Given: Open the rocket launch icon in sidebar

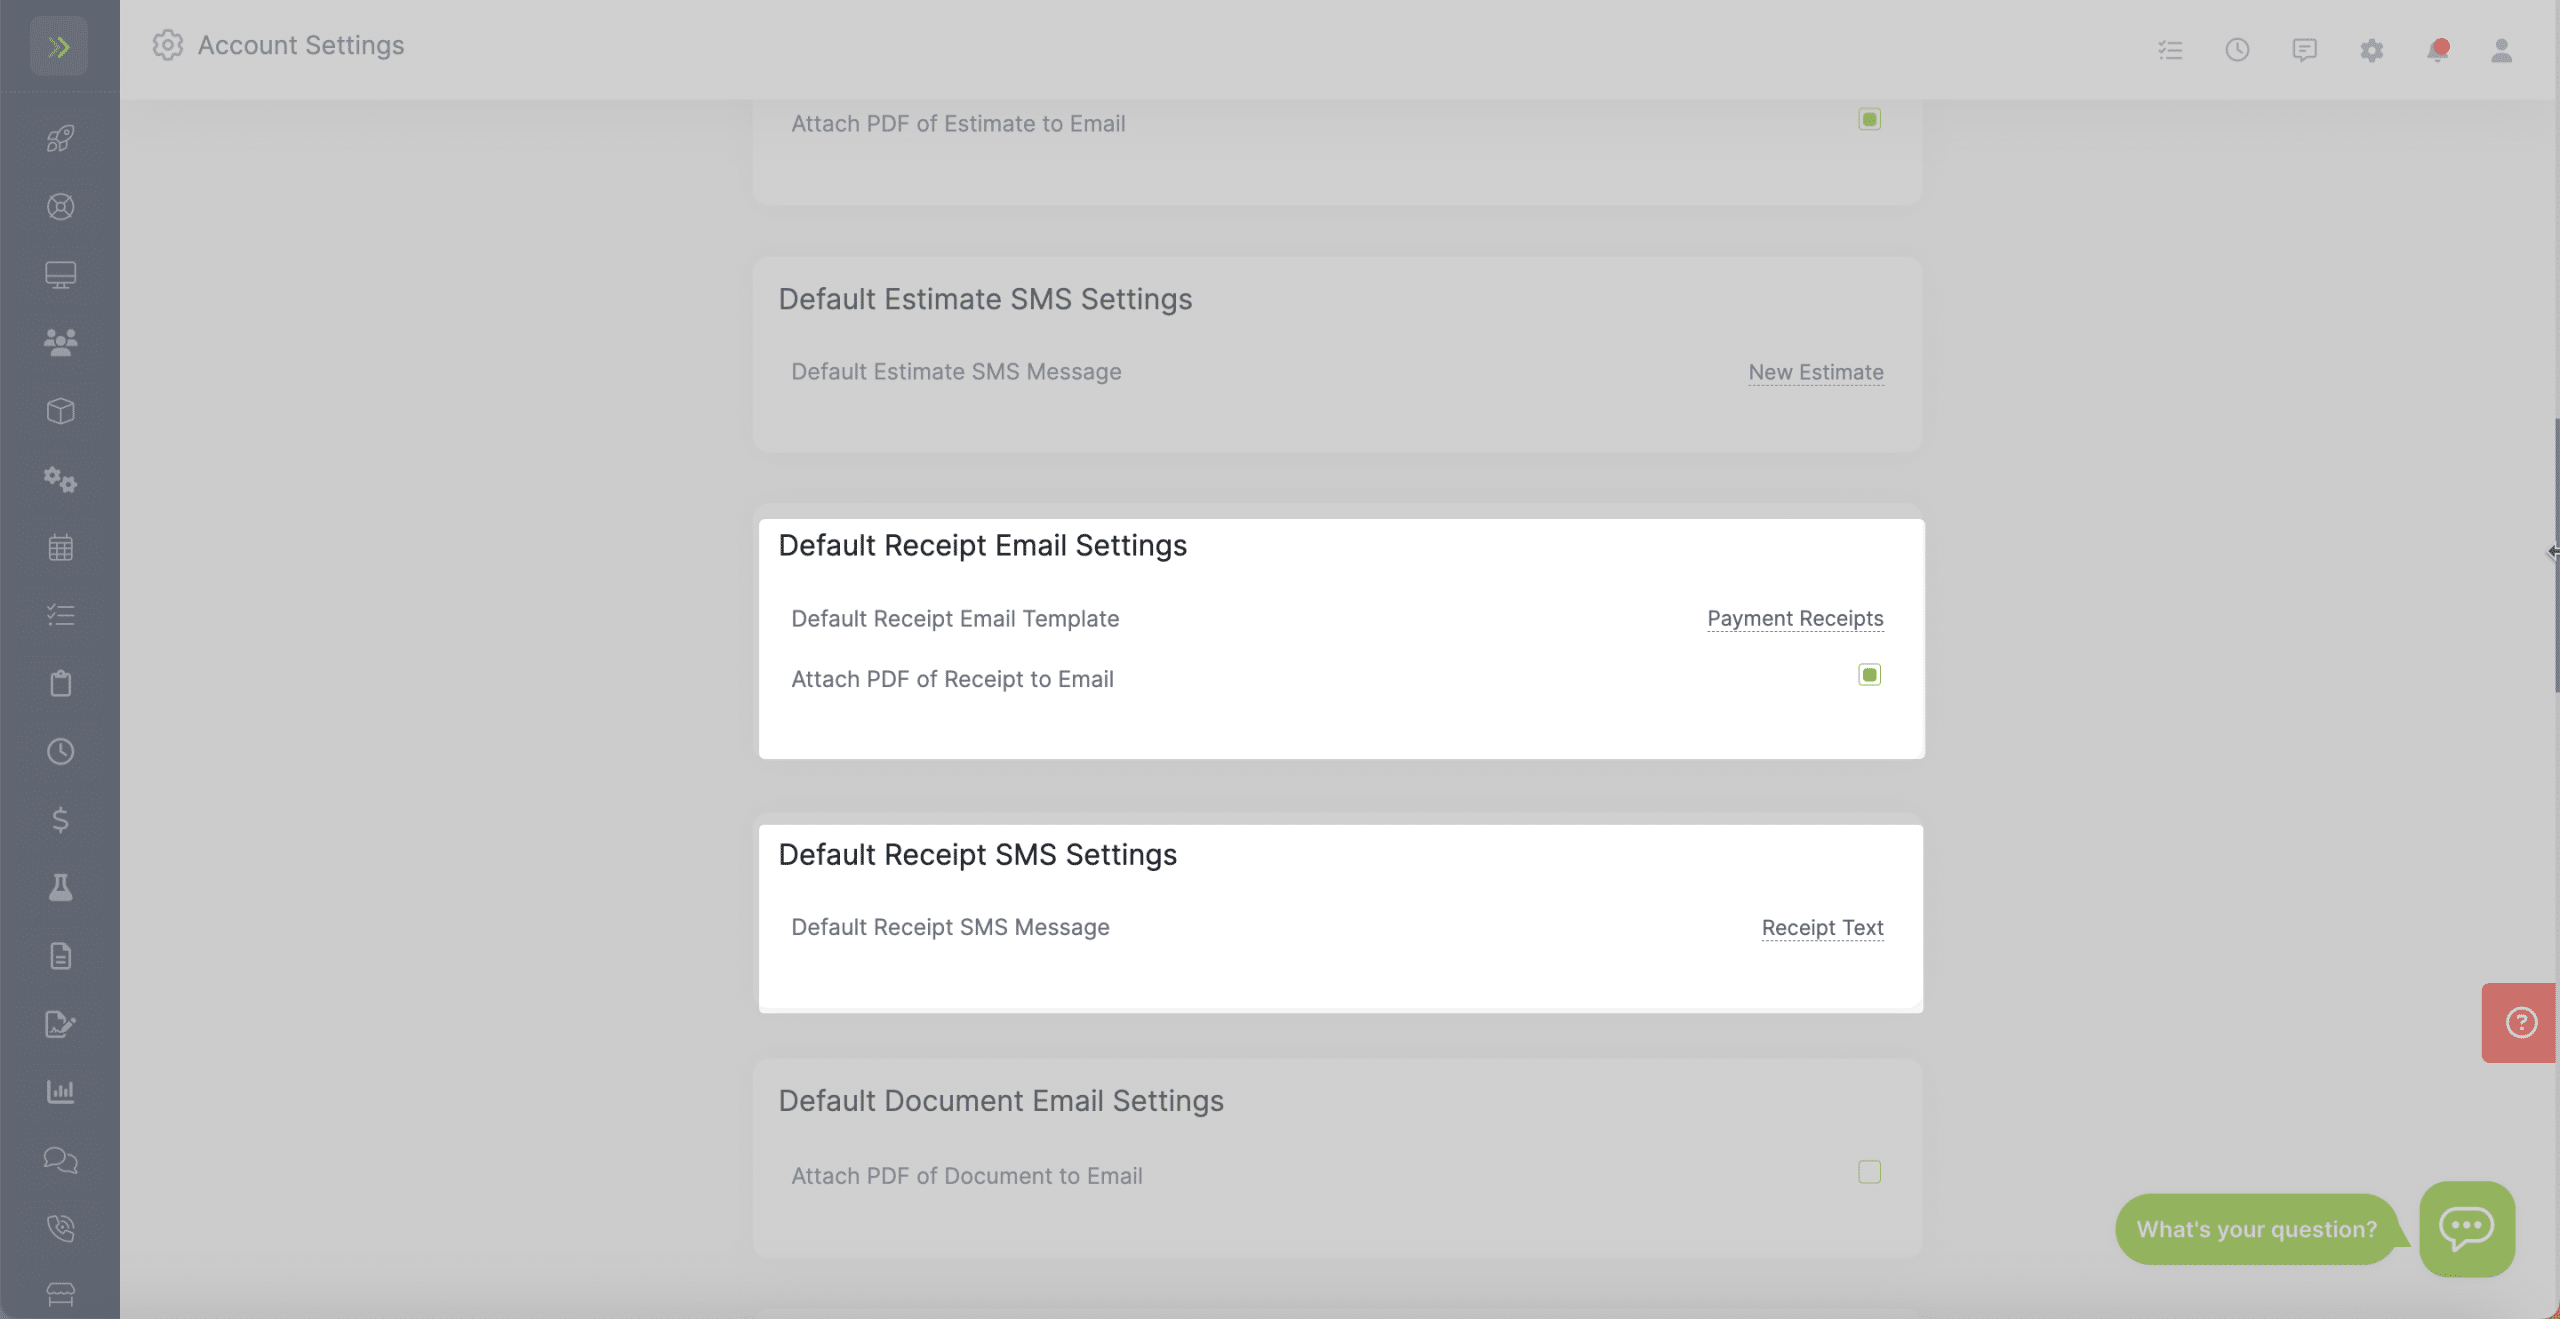Looking at the screenshot, I should point(60,138).
